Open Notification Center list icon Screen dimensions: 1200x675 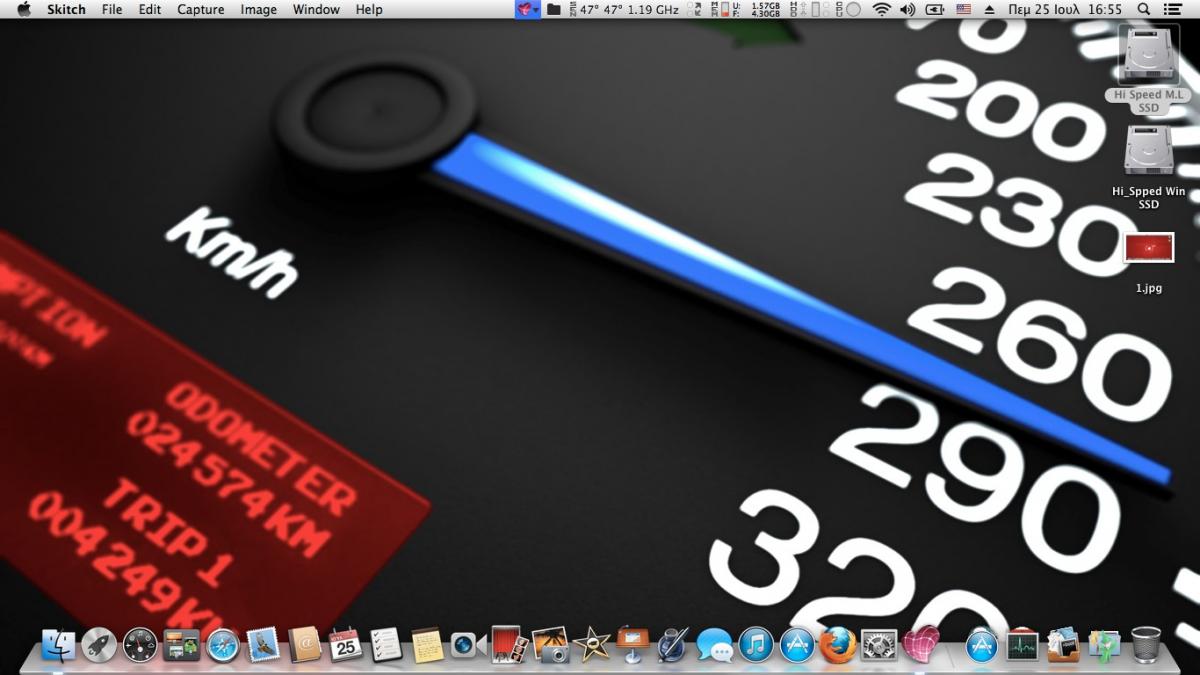click(x=1174, y=9)
